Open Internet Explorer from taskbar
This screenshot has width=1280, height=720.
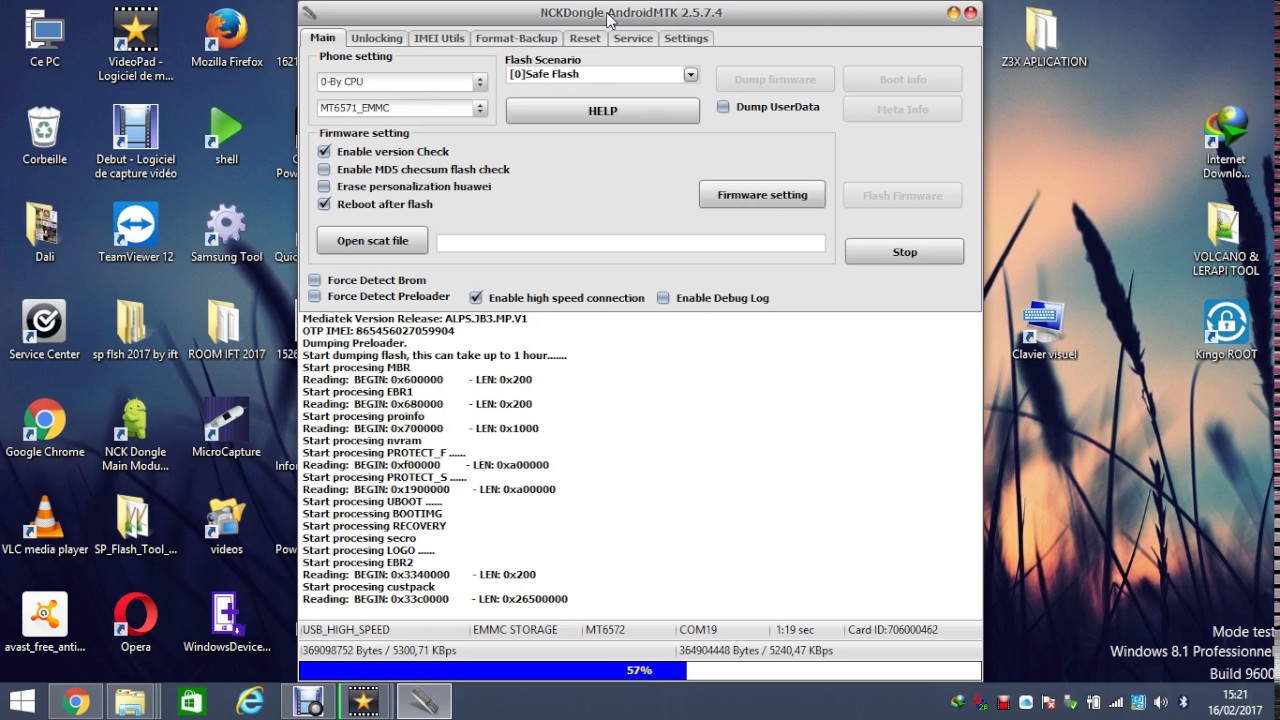tap(249, 702)
